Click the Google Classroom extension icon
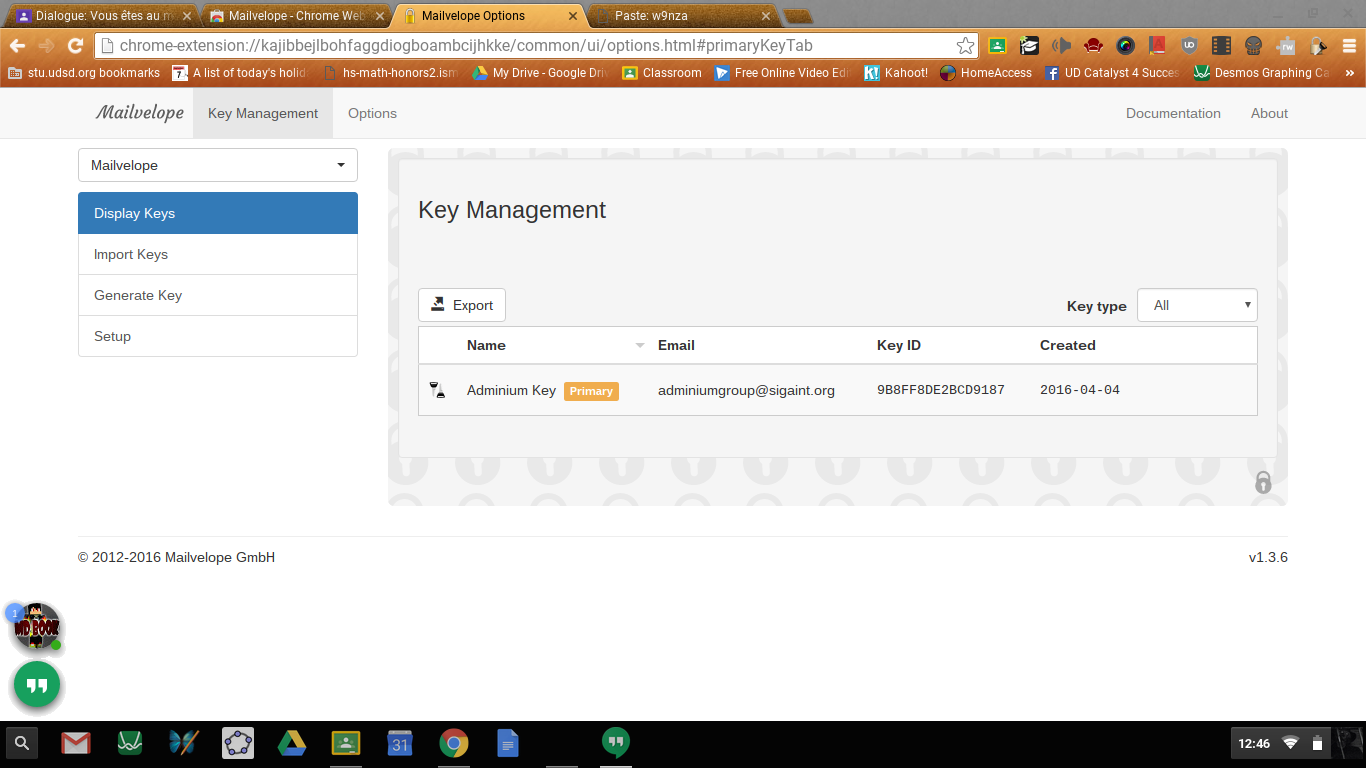This screenshot has width=1366, height=768. 997,45
